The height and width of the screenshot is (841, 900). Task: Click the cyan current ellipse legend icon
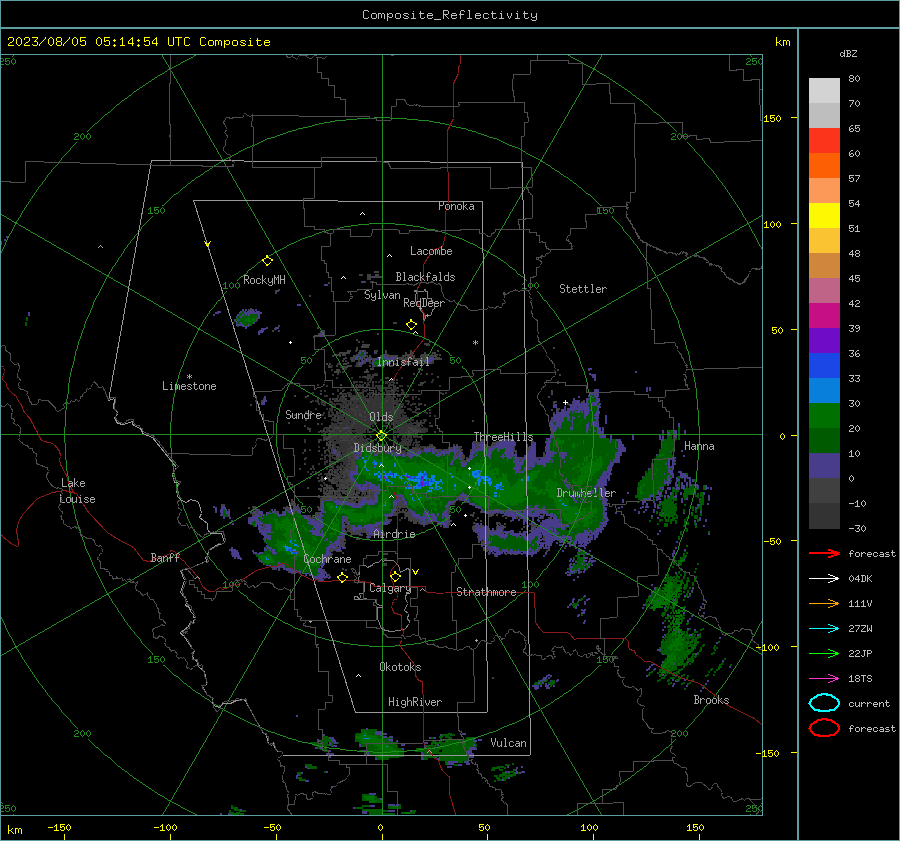[x=824, y=703]
